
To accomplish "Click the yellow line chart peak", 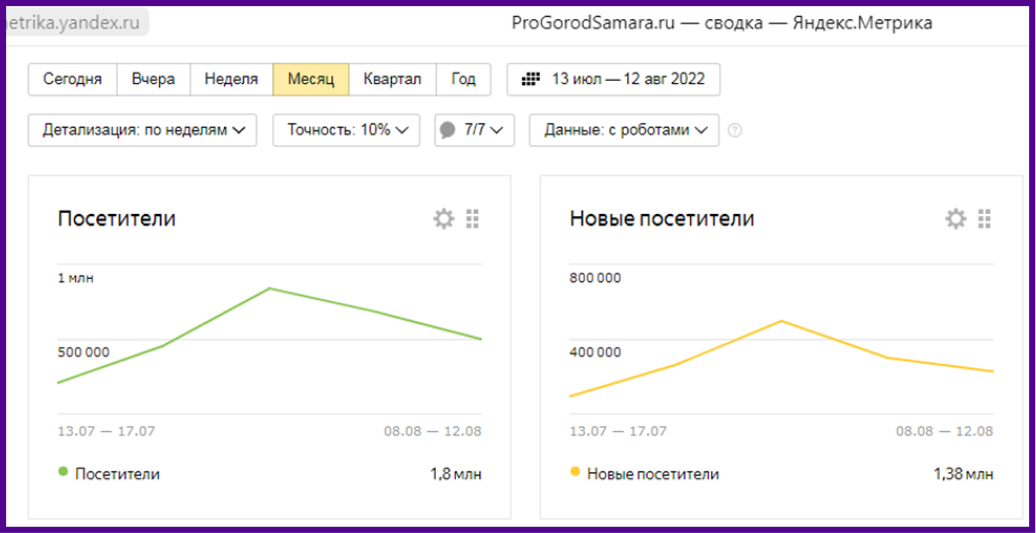I will [782, 321].
